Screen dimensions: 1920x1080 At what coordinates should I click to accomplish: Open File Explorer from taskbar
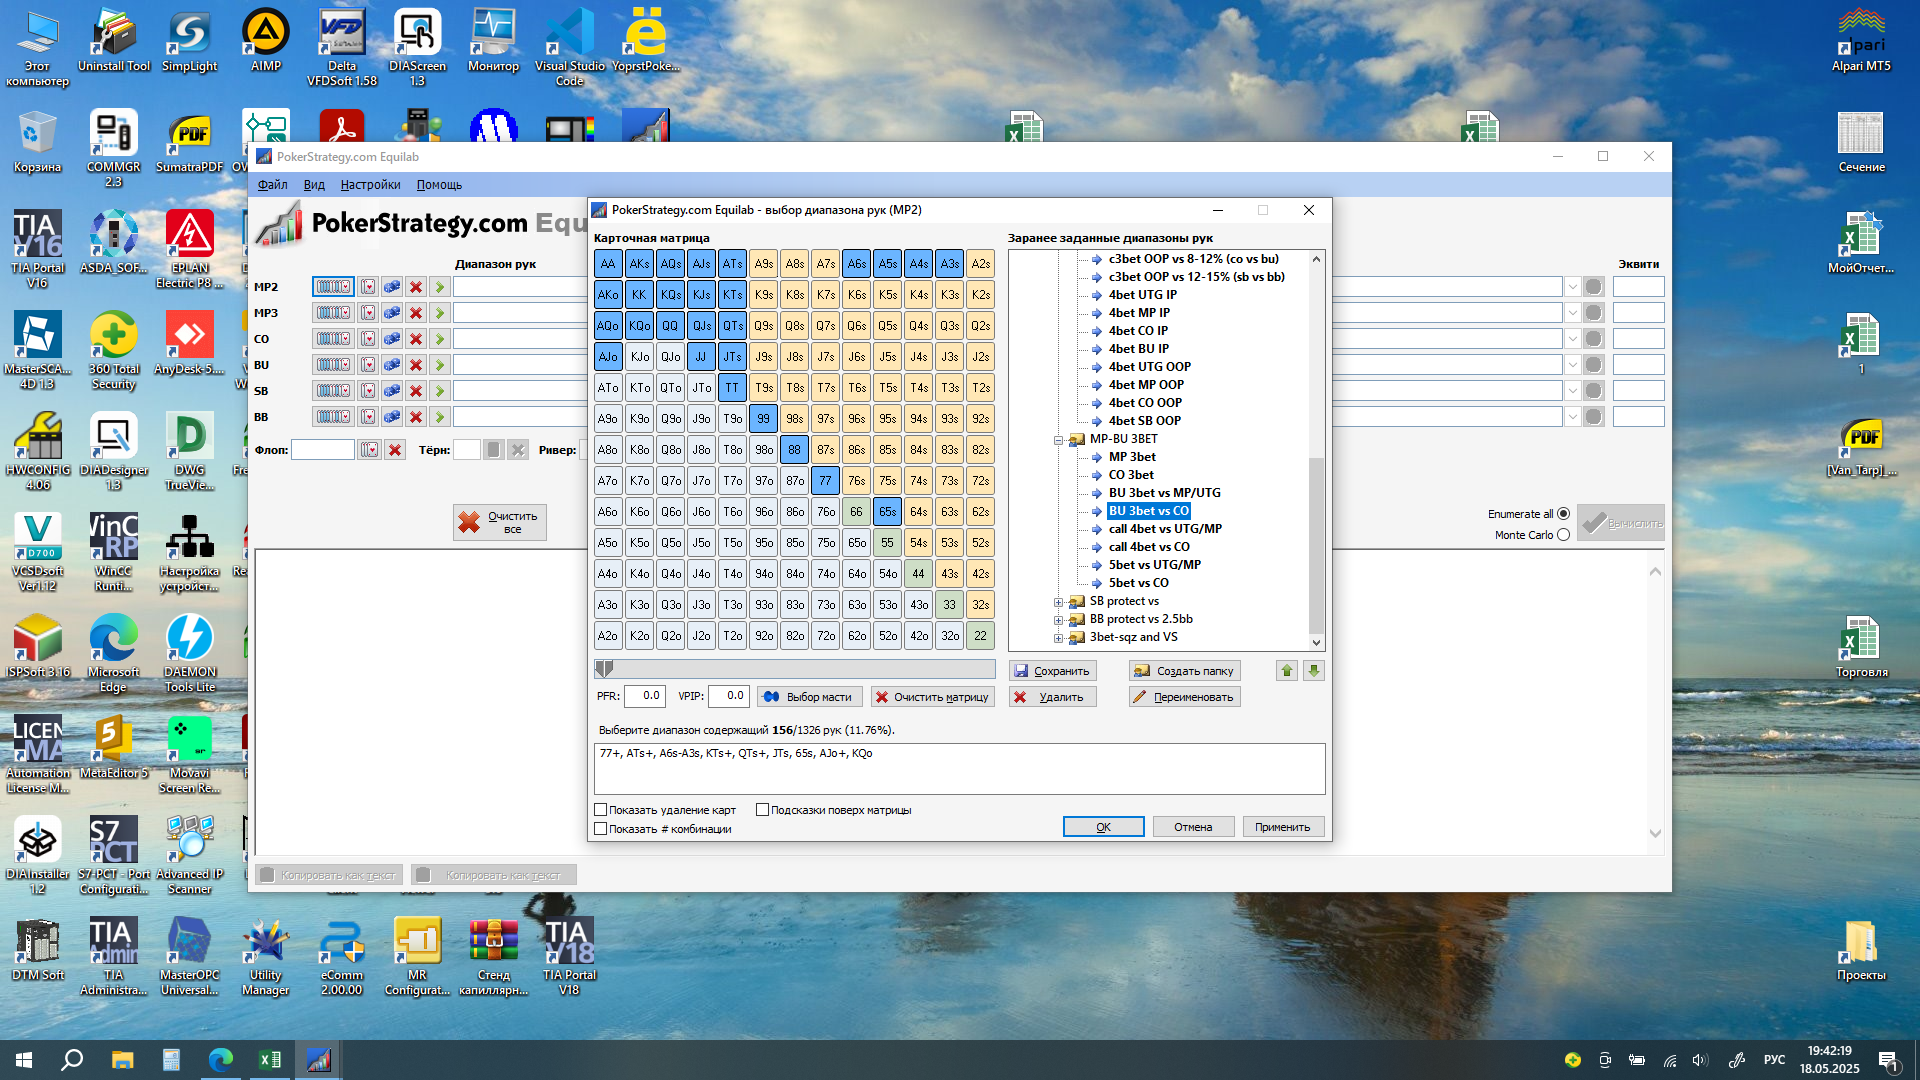pos(122,1060)
